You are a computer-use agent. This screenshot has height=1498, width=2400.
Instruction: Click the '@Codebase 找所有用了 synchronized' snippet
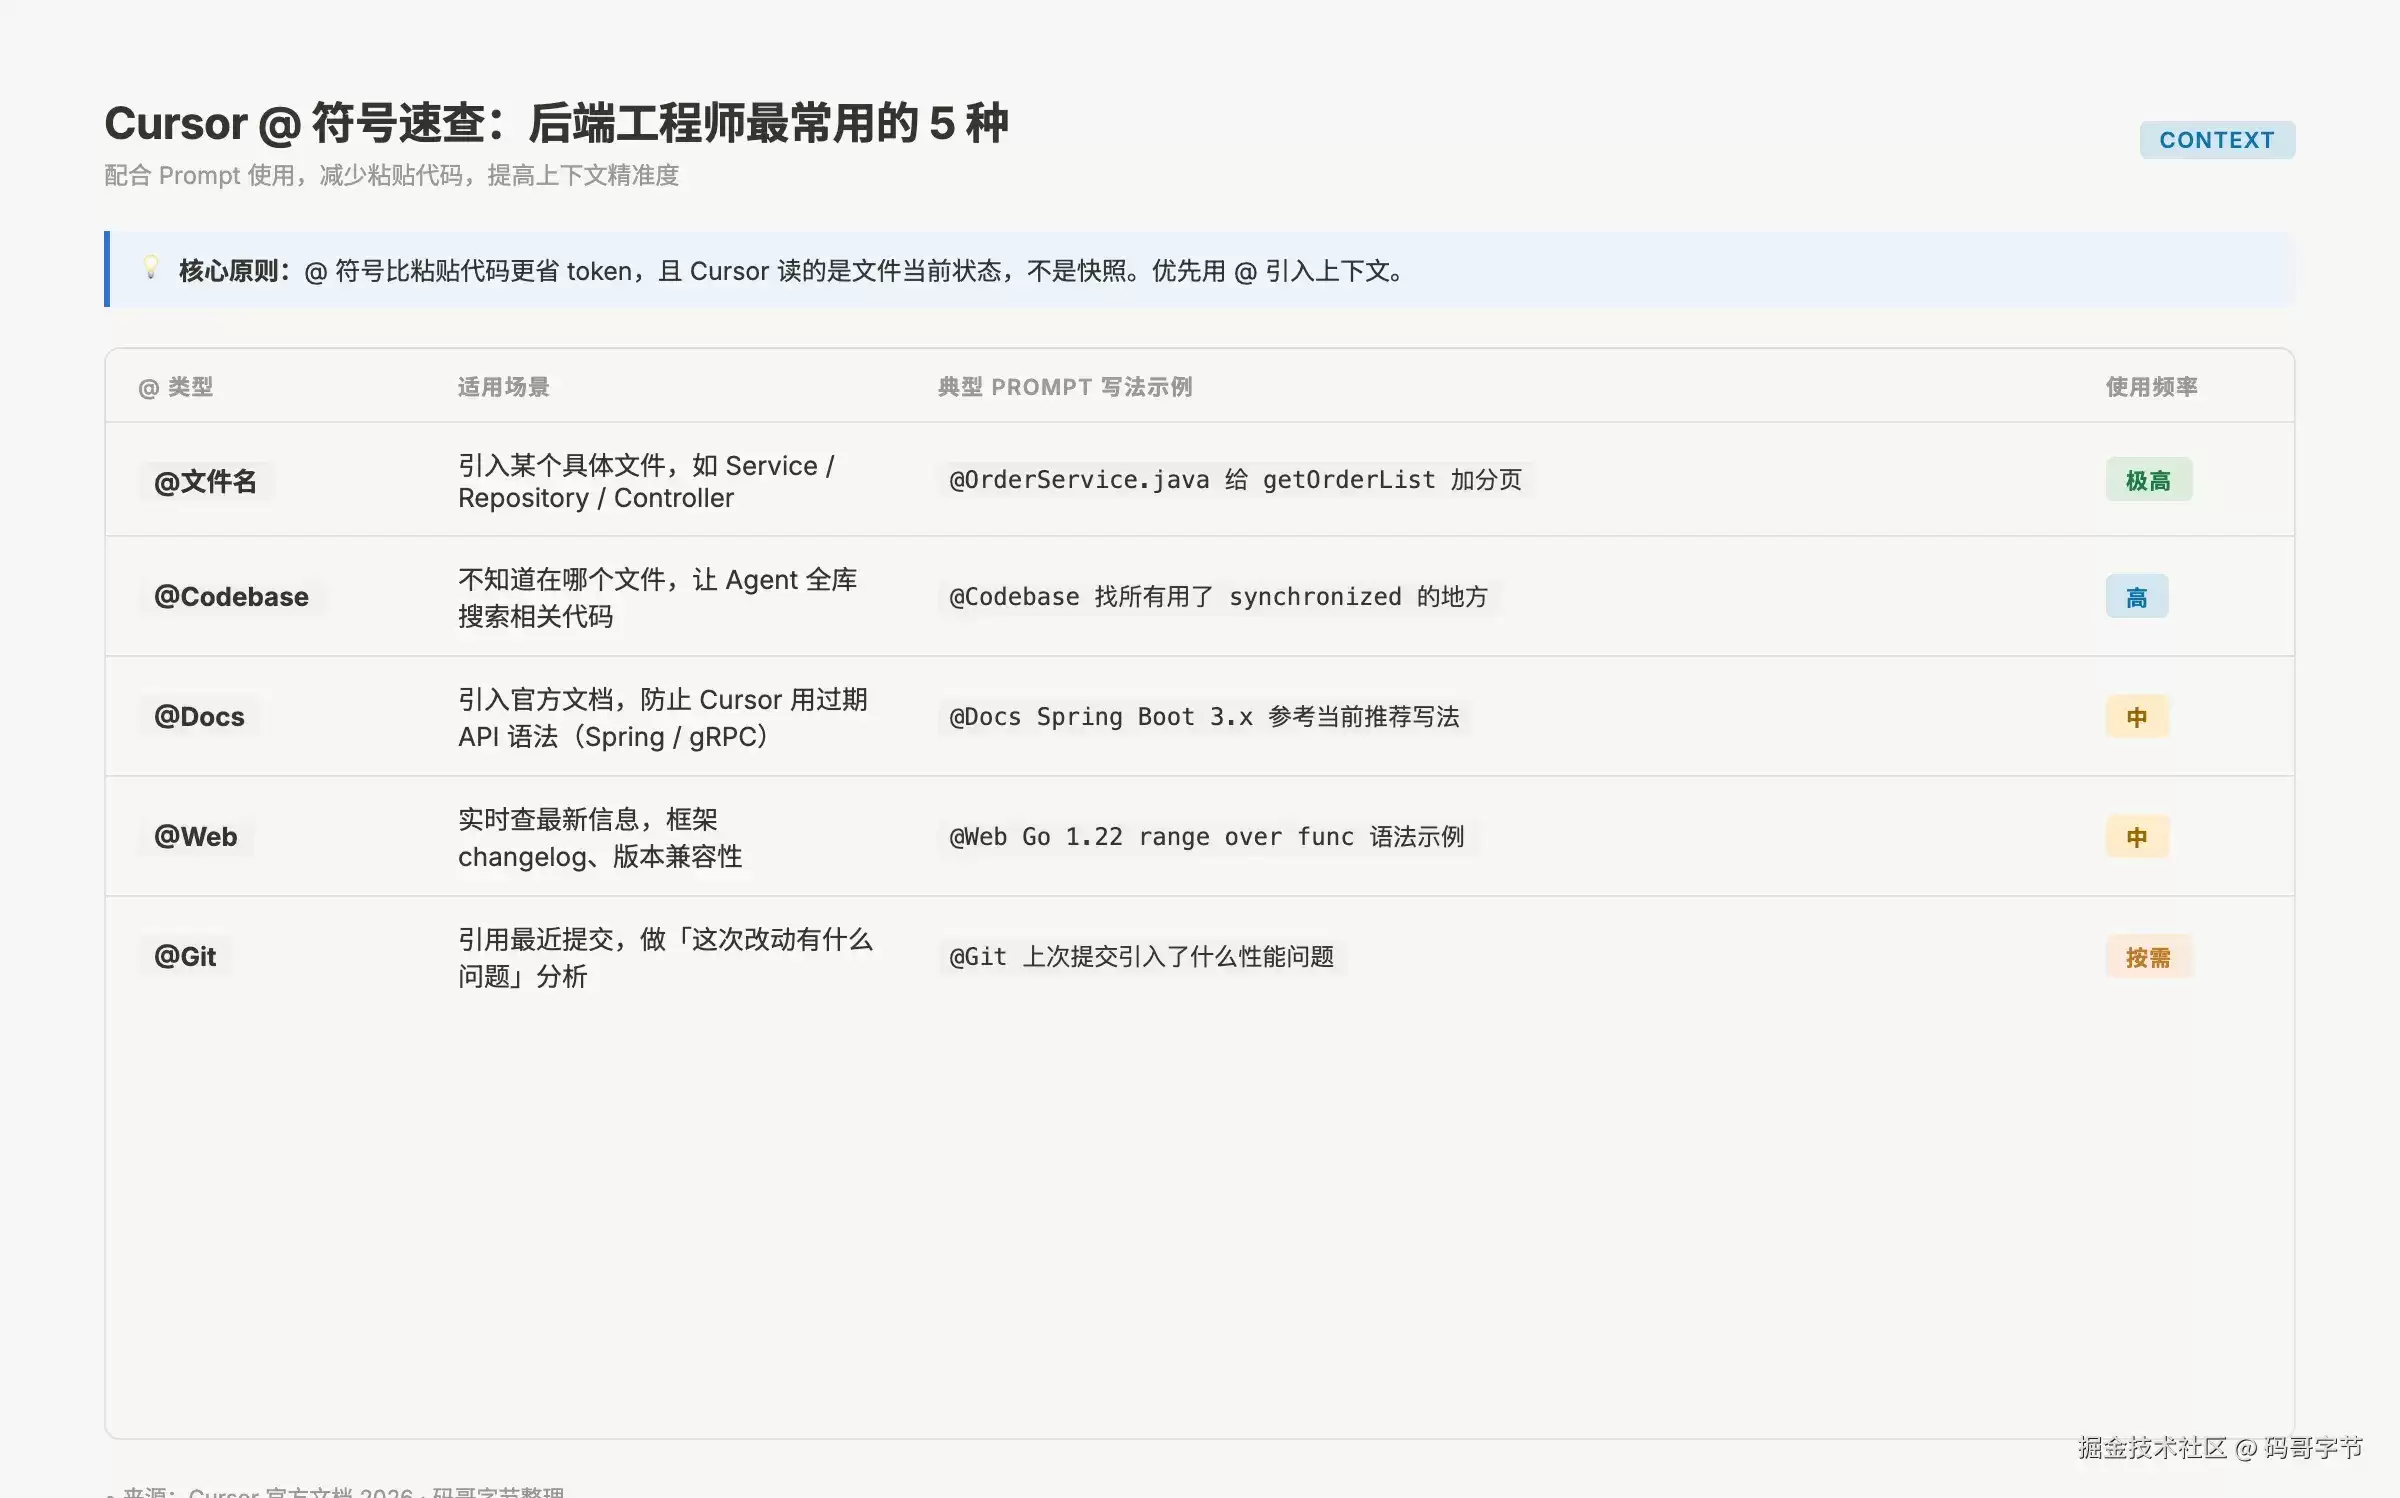coord(1218,597)
